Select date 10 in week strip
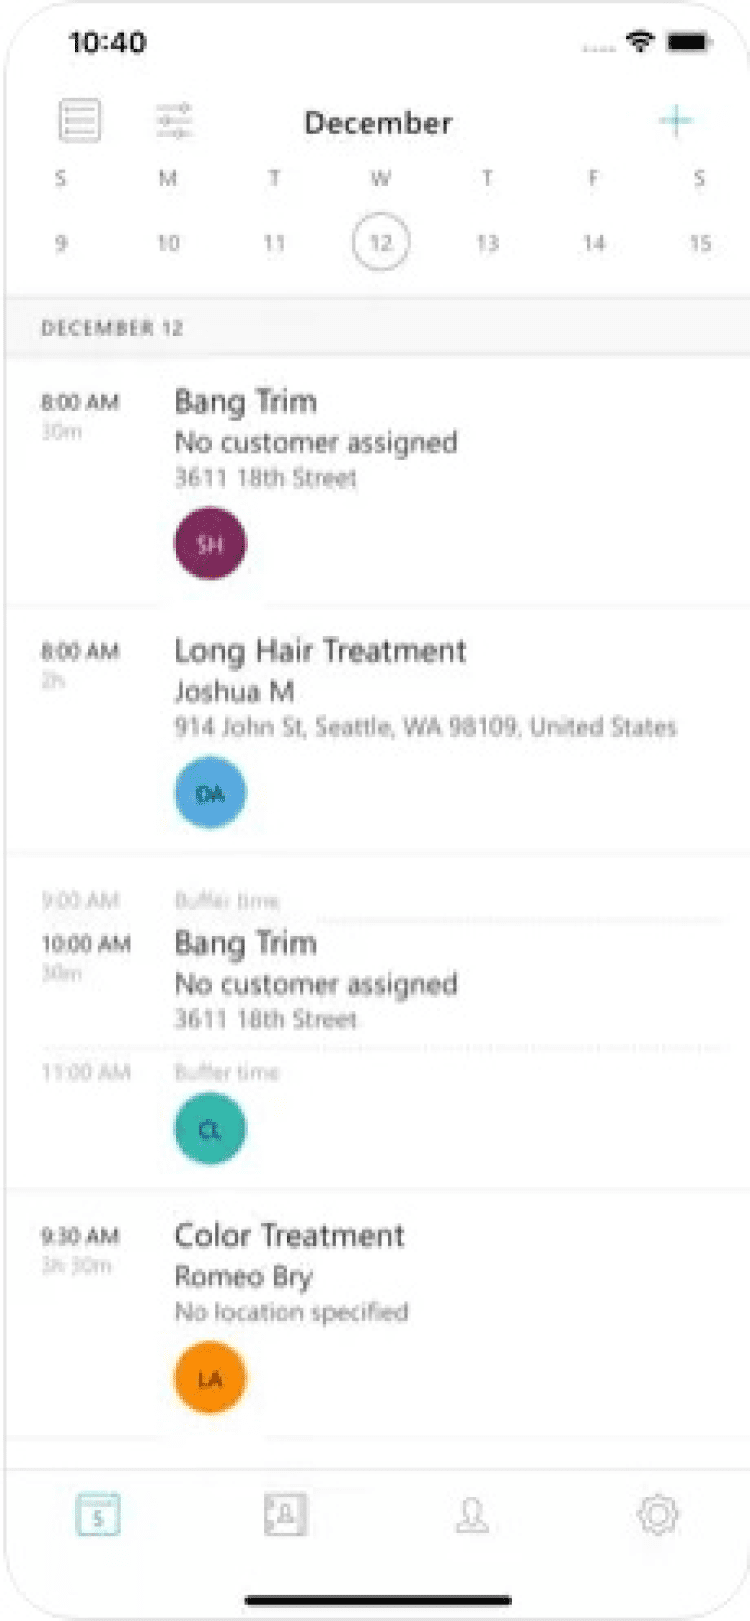750x1621 pixels. [x=168, y=243]
